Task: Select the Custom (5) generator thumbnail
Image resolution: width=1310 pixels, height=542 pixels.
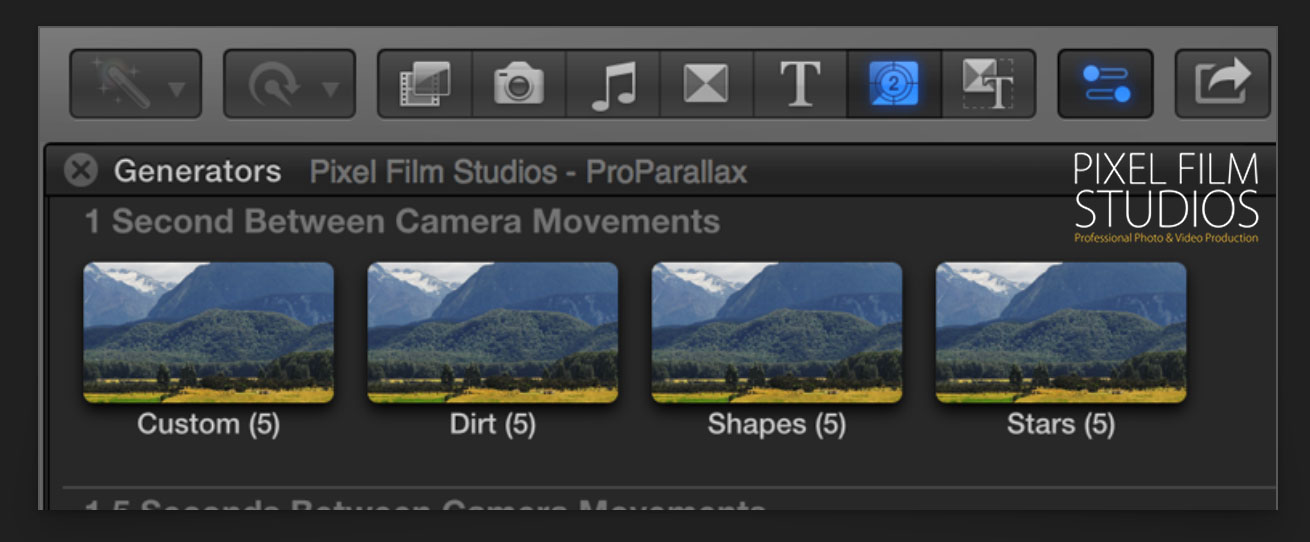Action: pos(208,332)
